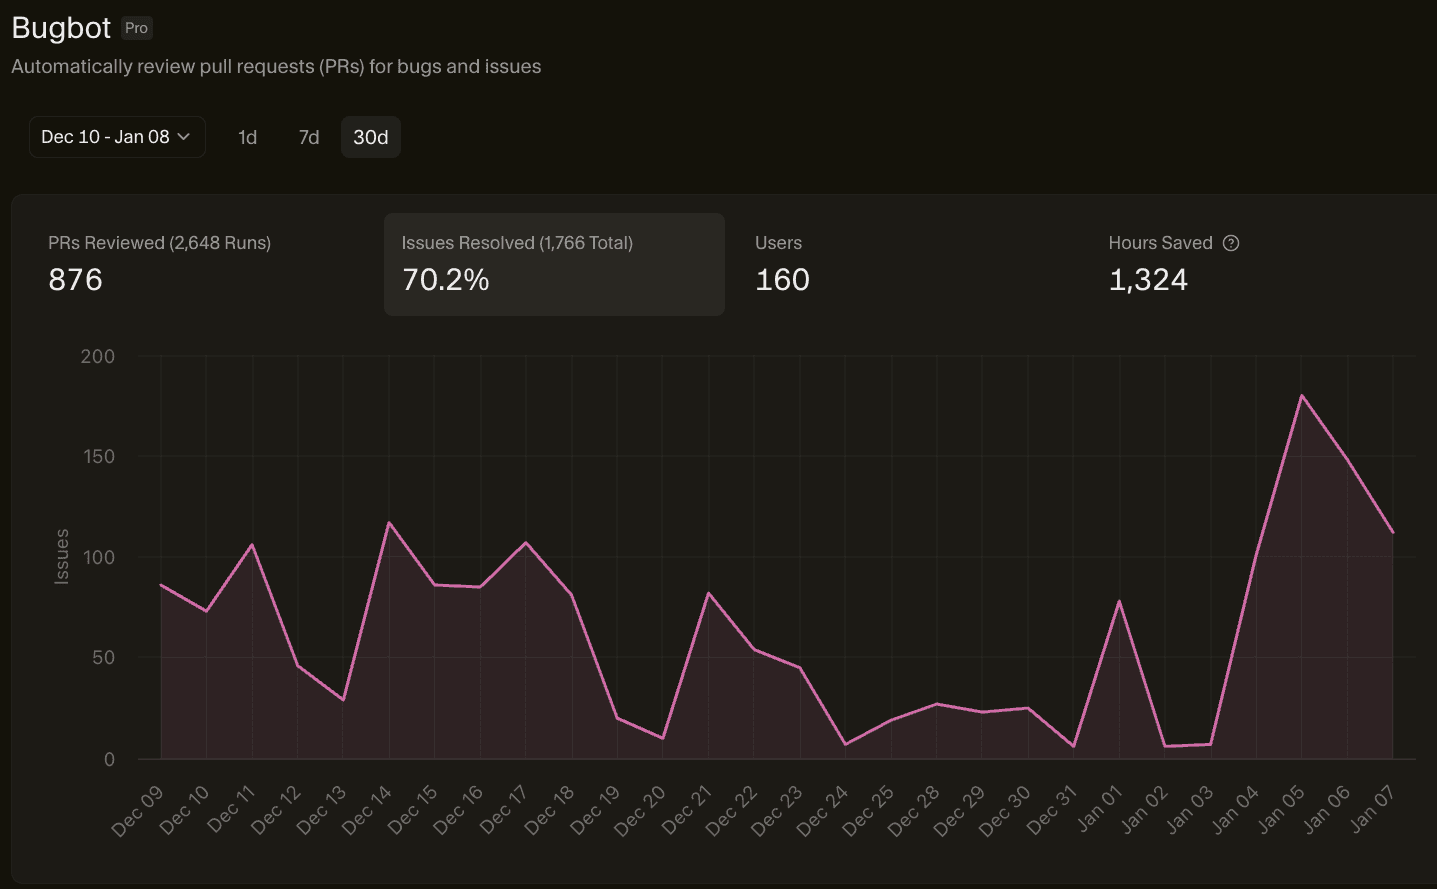
Task: Switch to the 1d time range
Action: click(247, 137)
